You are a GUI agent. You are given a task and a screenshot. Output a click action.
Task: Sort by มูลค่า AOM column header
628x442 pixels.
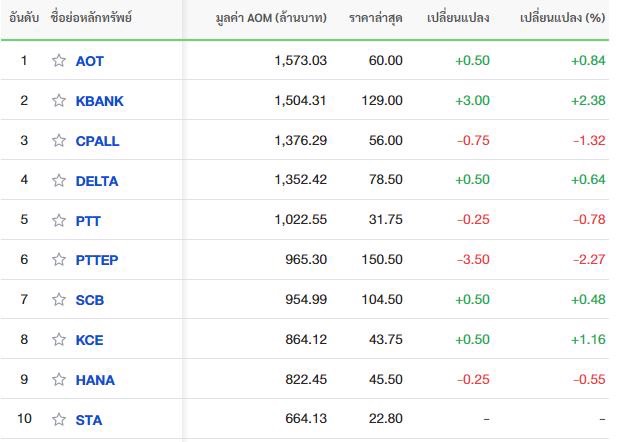271,18
